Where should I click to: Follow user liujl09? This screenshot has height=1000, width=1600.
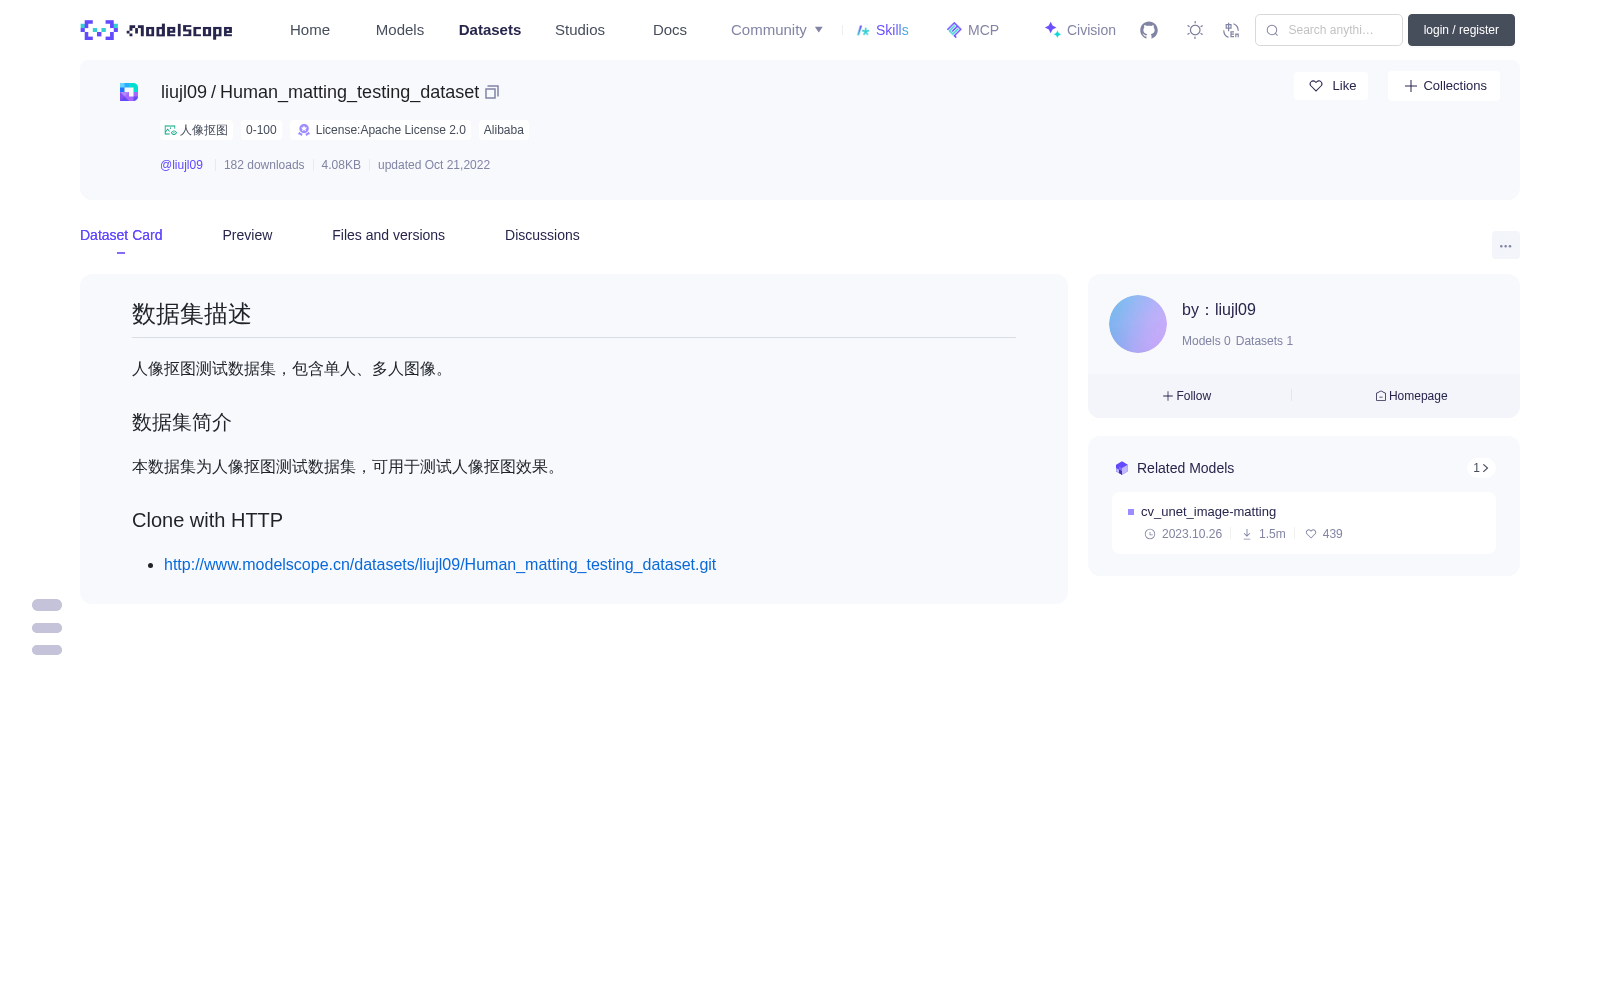point(1187,396)
